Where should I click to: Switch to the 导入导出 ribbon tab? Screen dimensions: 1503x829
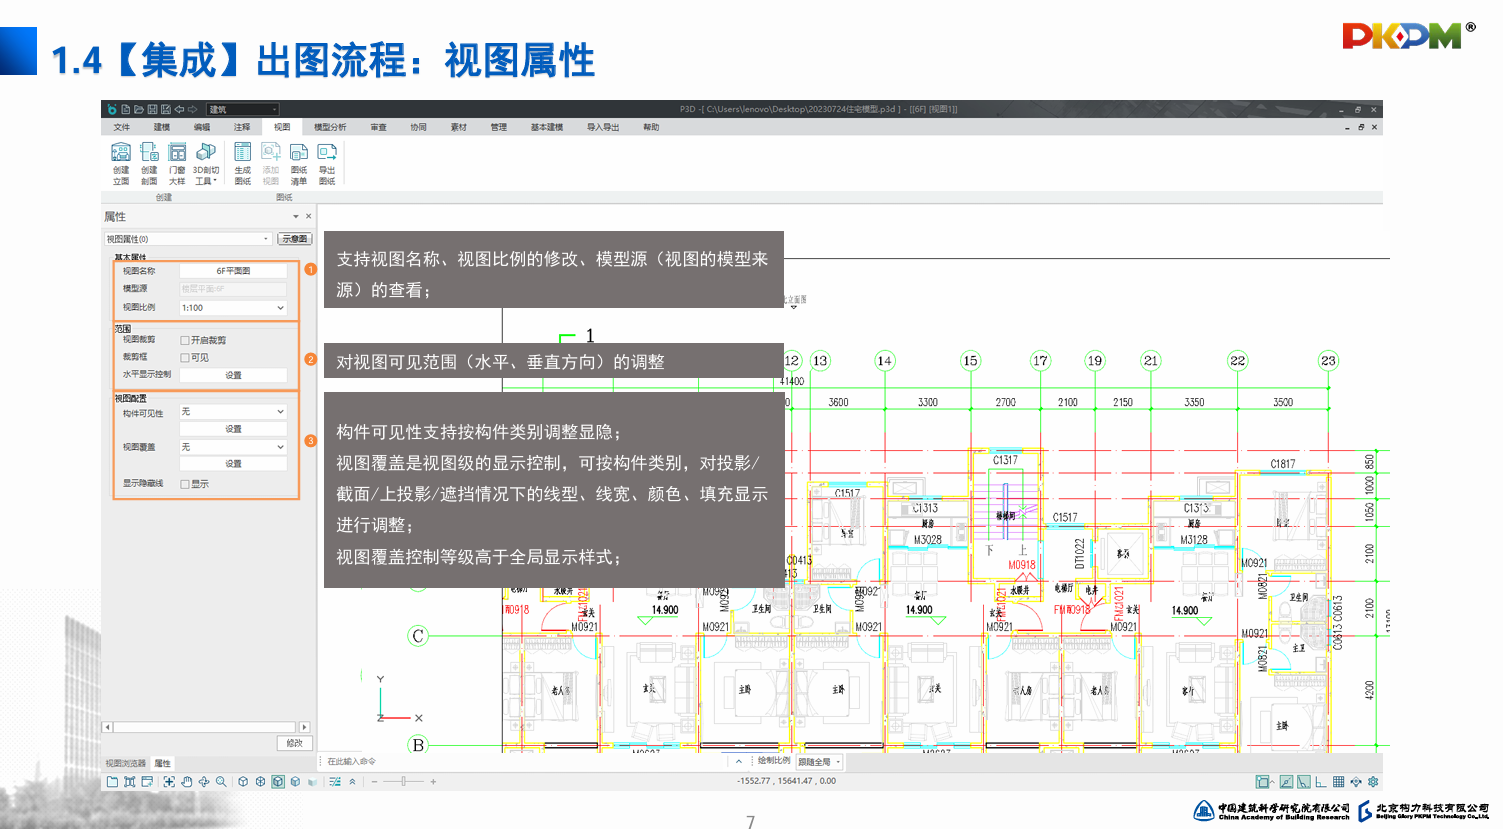click(603, 127)
